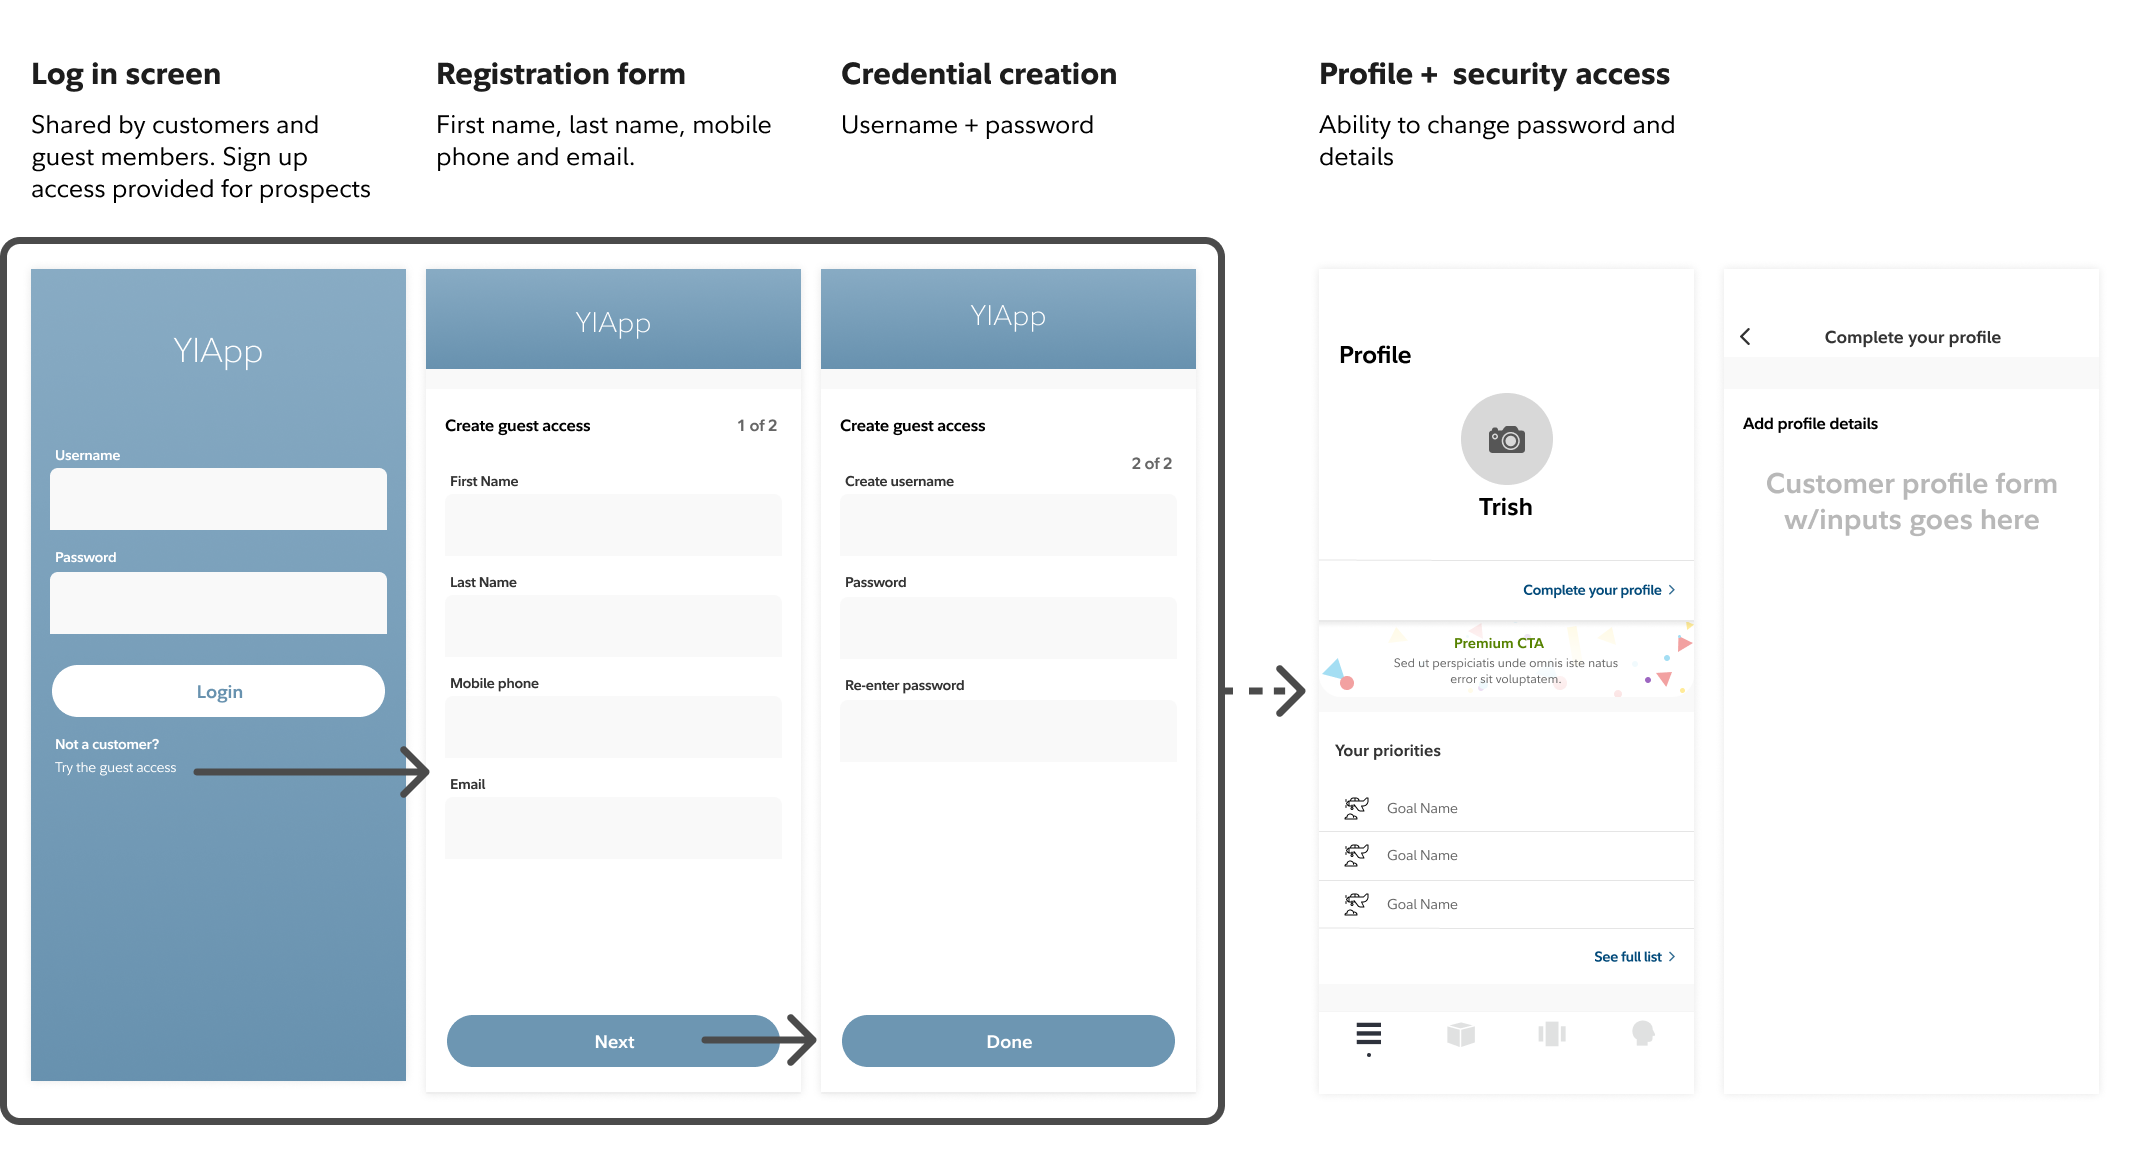2137x1162 pixels.
Task: Select the hamburger menu tab in bottom nav
Action: click(1368, 1034)
